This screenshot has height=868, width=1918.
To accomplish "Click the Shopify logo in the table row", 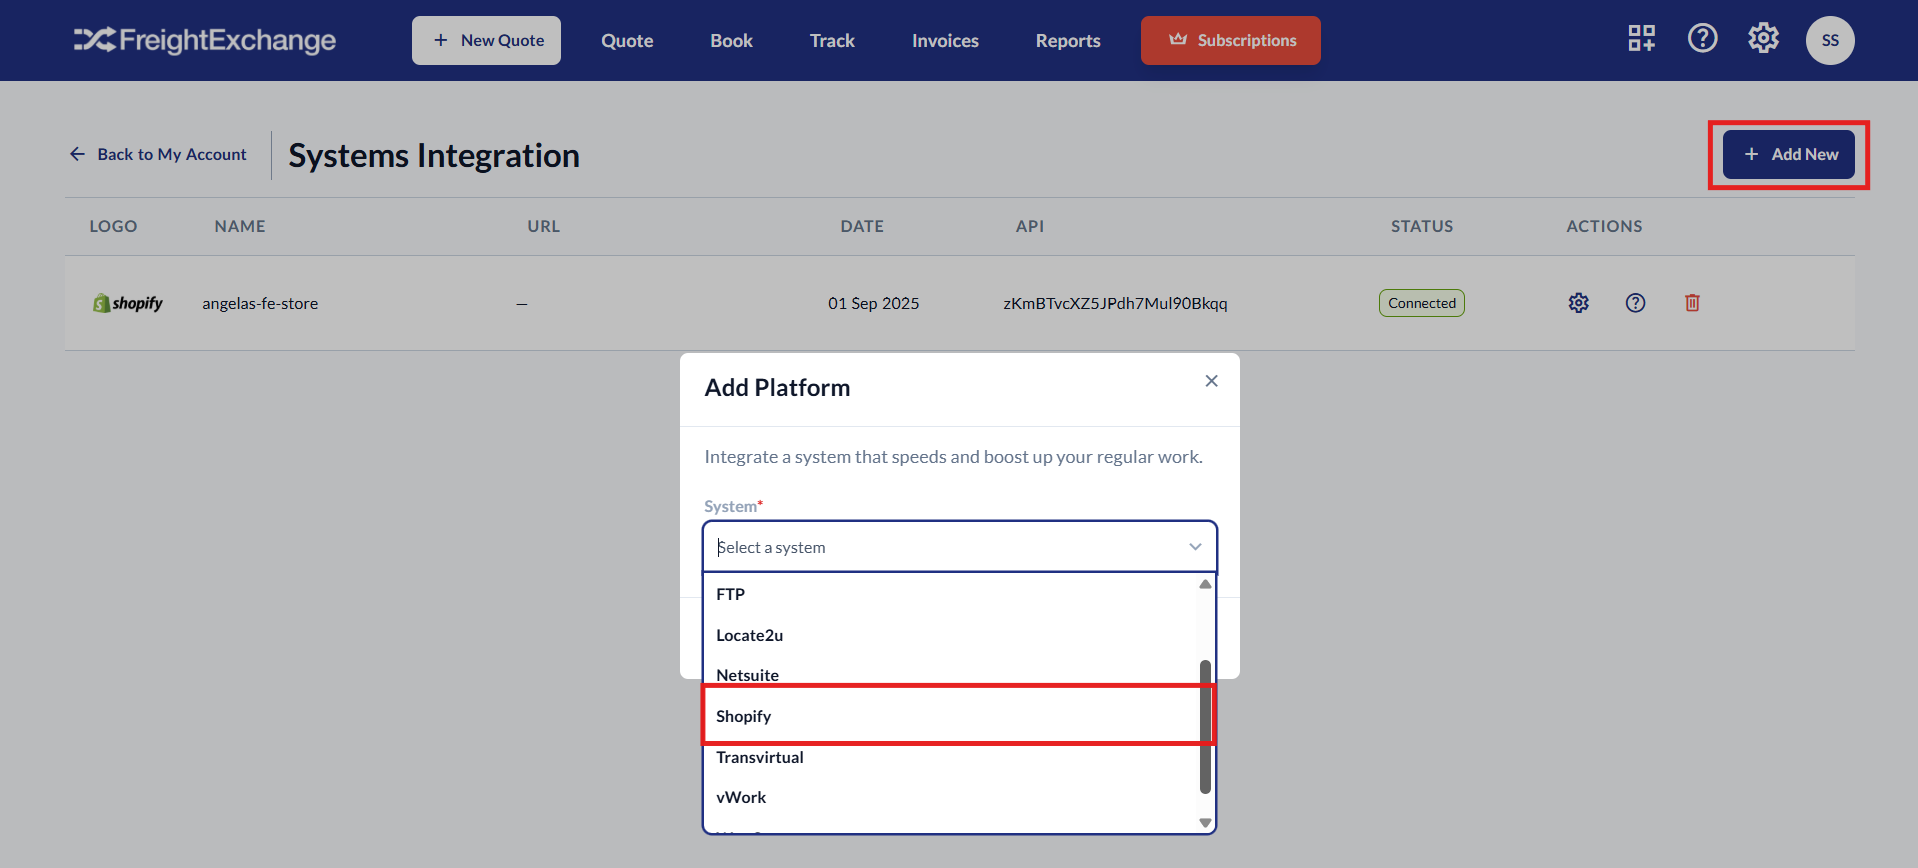I will pyautogui.click(x=128, y=303).
